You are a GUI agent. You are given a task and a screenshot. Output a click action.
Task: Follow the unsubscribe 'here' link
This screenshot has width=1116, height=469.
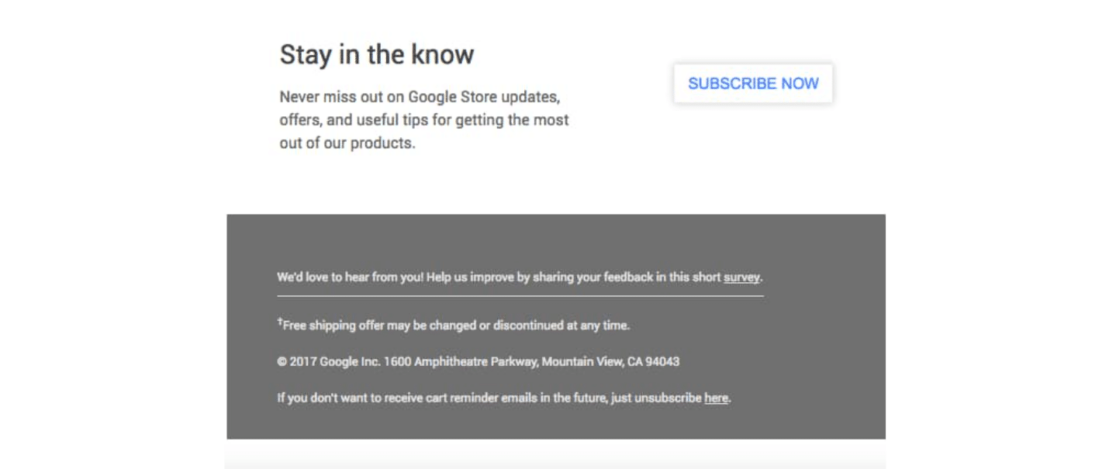coord(716,399)
